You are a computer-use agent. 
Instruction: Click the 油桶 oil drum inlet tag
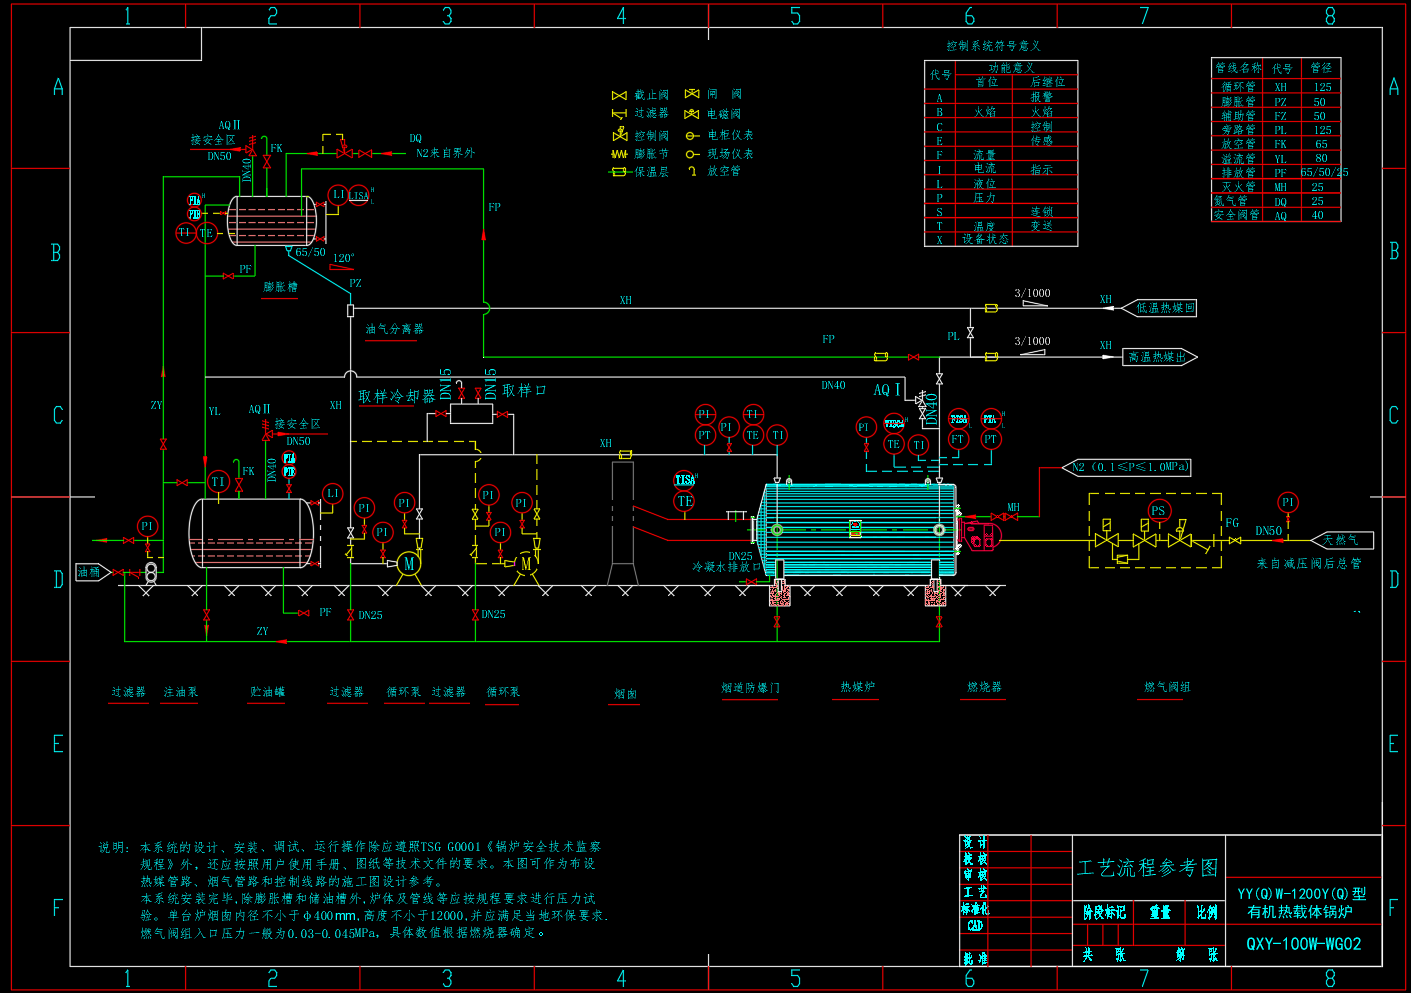pyautogui.click(x=90, y=573)
